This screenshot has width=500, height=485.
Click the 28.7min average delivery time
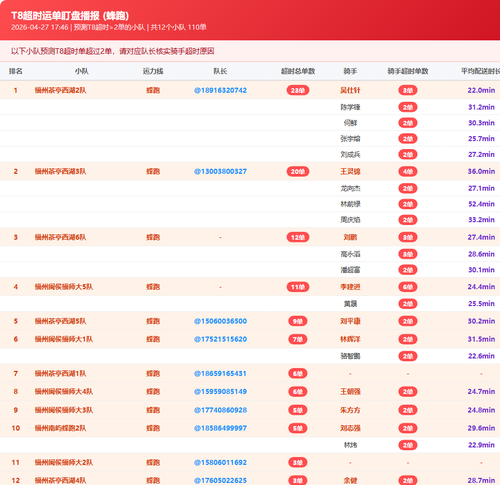481,480
